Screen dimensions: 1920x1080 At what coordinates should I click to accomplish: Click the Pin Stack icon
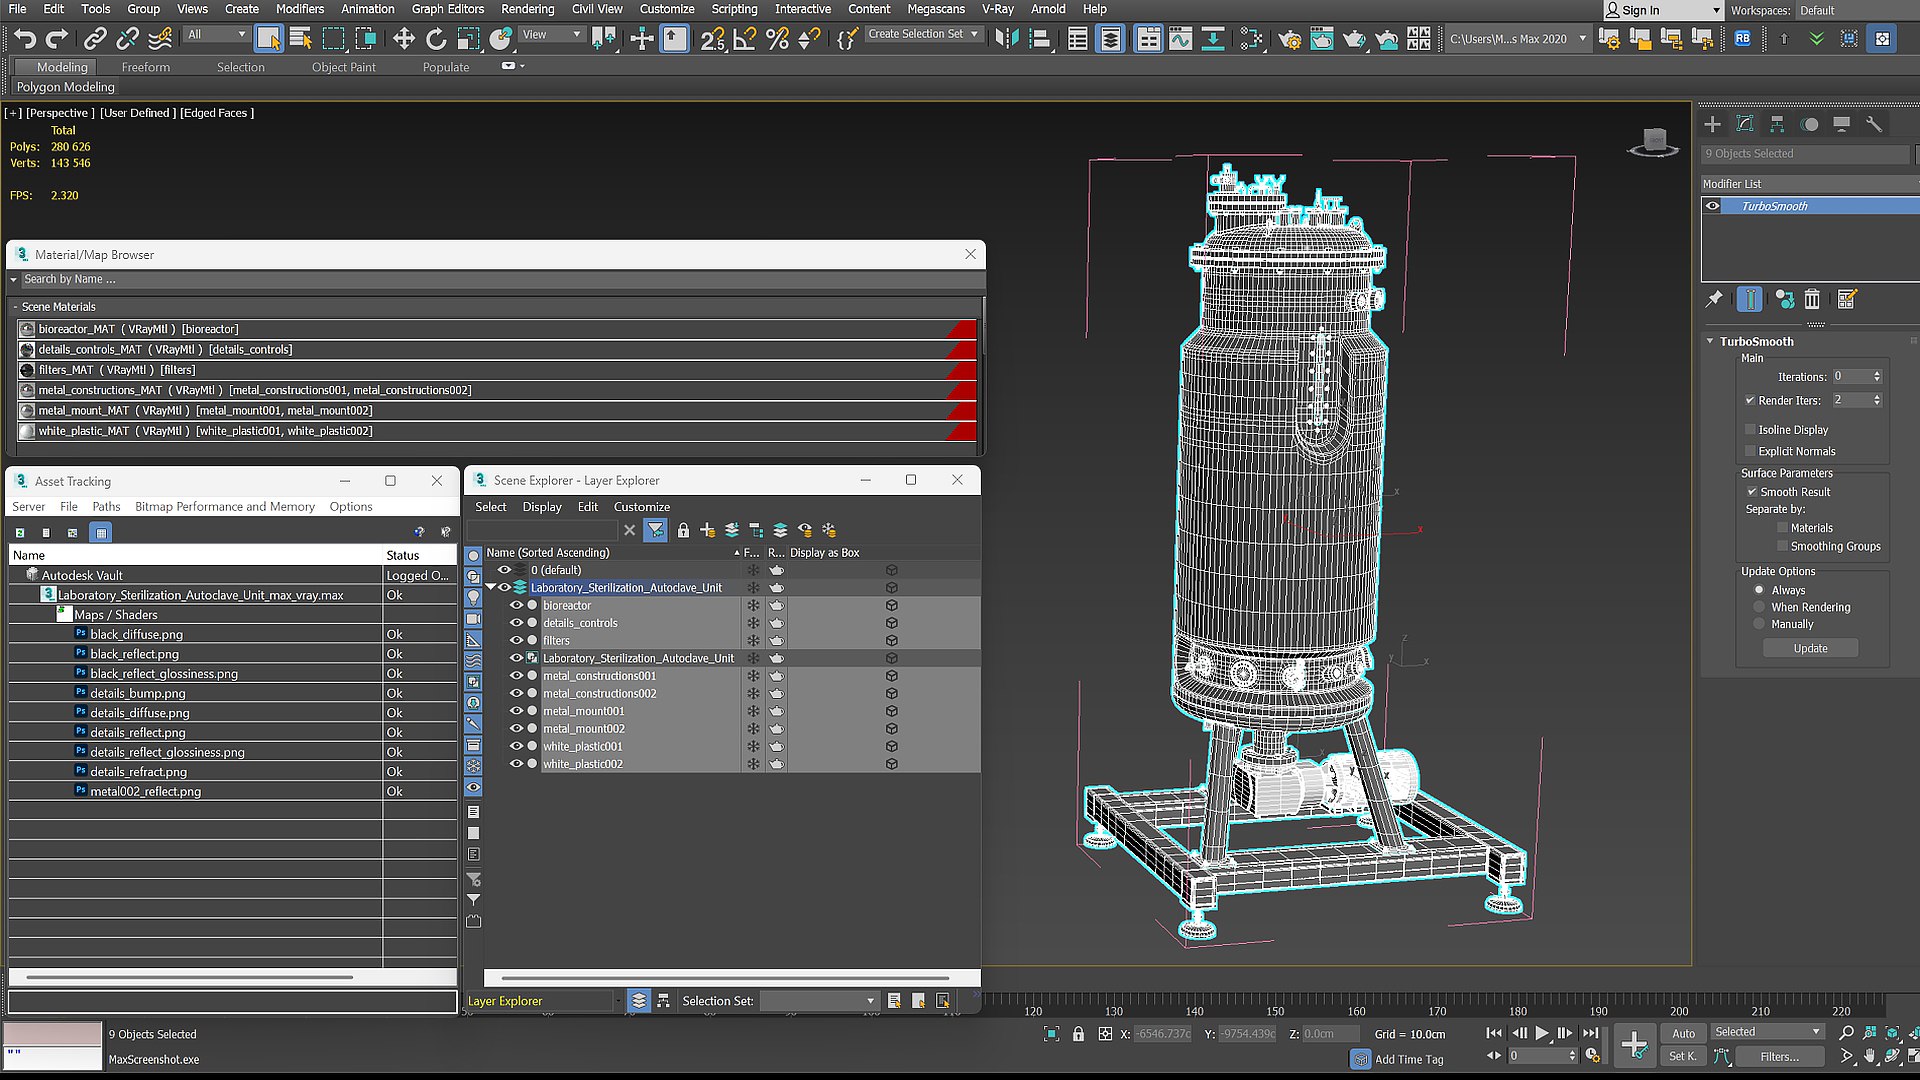click(1714, 298)
